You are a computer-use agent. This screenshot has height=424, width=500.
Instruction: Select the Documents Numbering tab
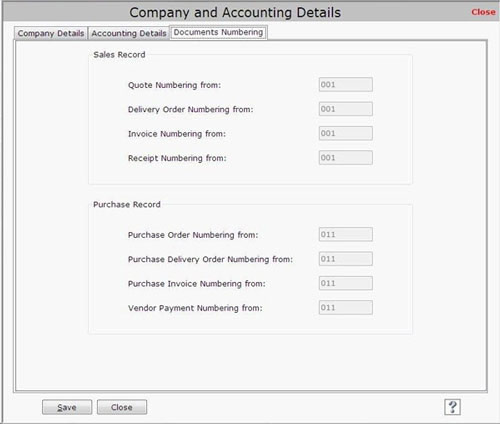click(218, 32)
